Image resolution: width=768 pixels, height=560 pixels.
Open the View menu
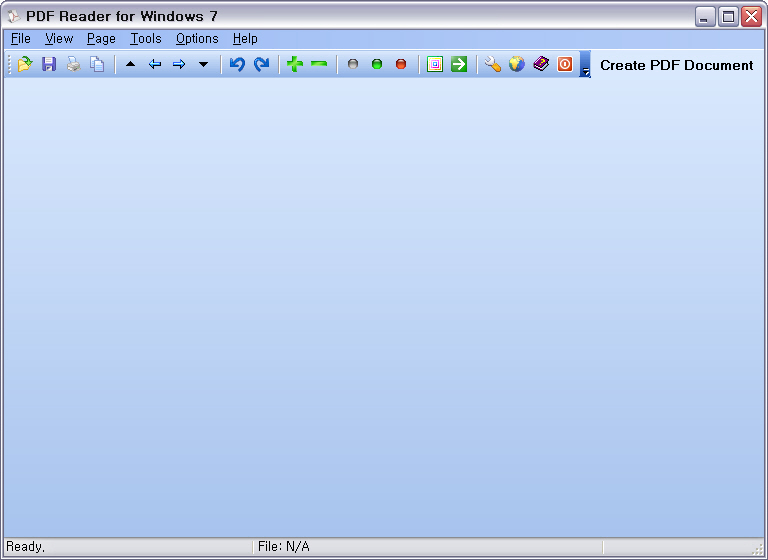59,39
